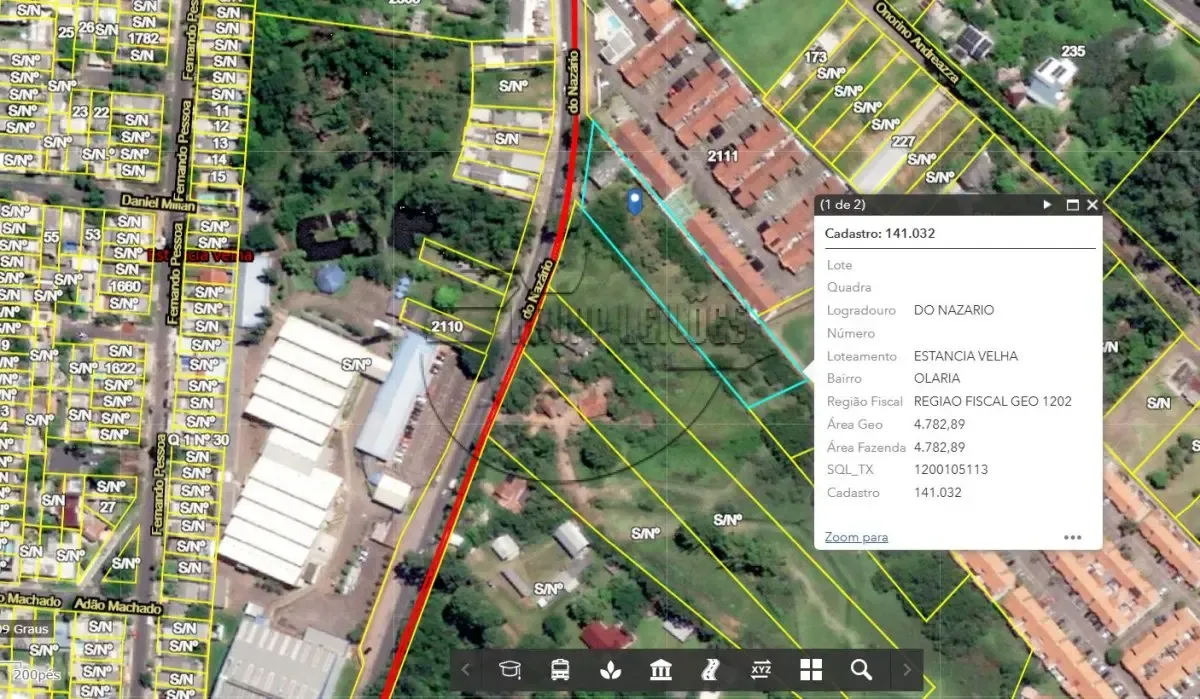Select parcel labeled 1782 on map
This screenshot has width=1200, height=699.
click(x=144, y=38)
